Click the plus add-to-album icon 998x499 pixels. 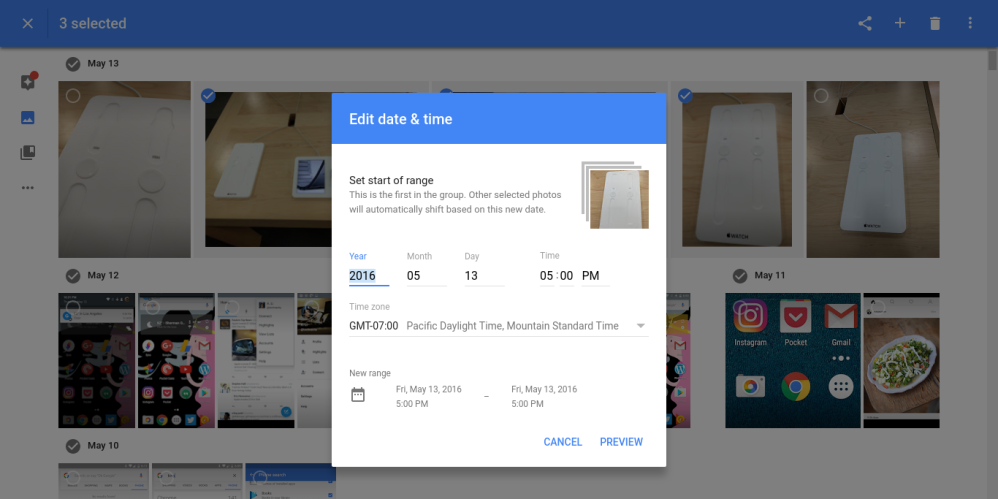point(900,23)
